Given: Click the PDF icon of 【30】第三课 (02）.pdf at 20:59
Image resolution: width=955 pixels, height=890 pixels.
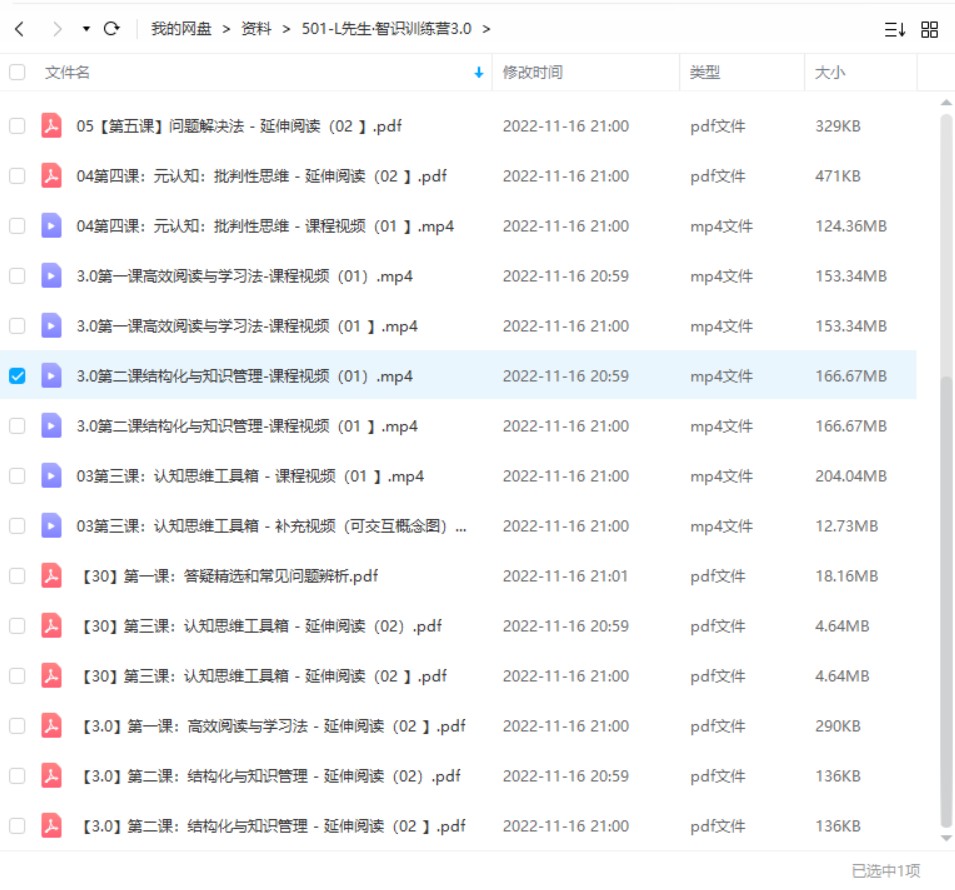Looking at the screenshot, I should [51, 626].
